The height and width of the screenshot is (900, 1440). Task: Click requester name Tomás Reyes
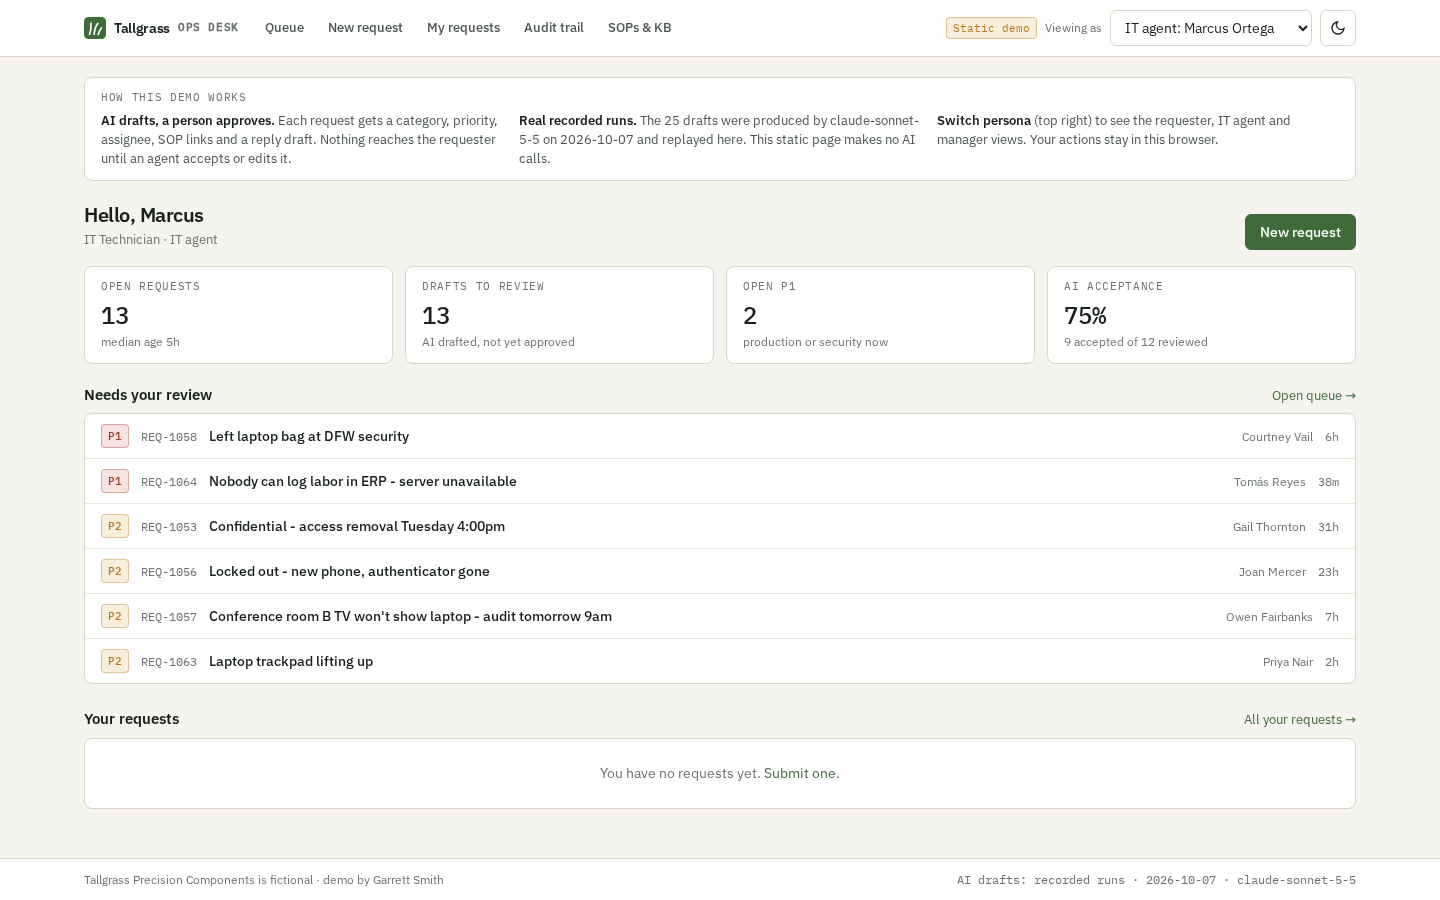[x=1269, y=482]
